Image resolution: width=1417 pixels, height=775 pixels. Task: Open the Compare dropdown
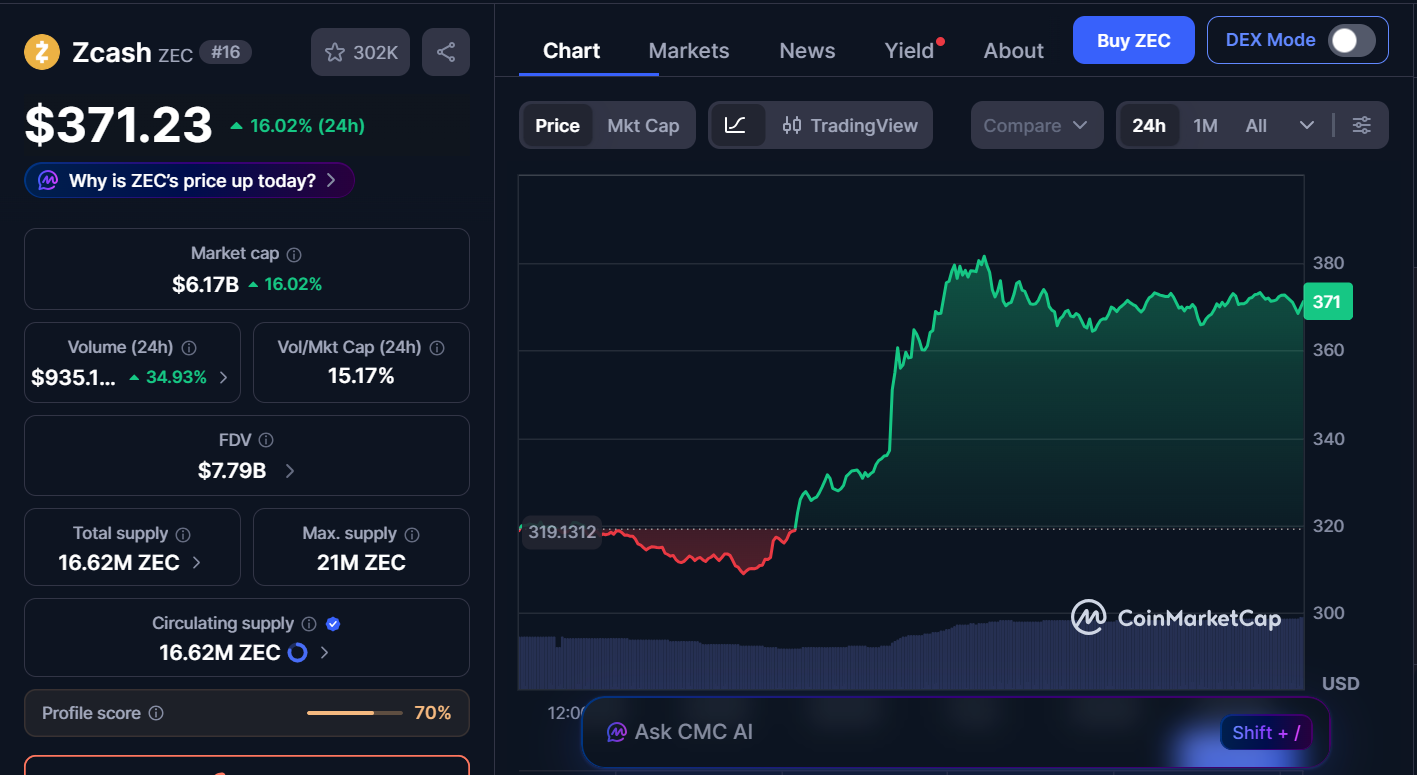tap(1036, 125)
